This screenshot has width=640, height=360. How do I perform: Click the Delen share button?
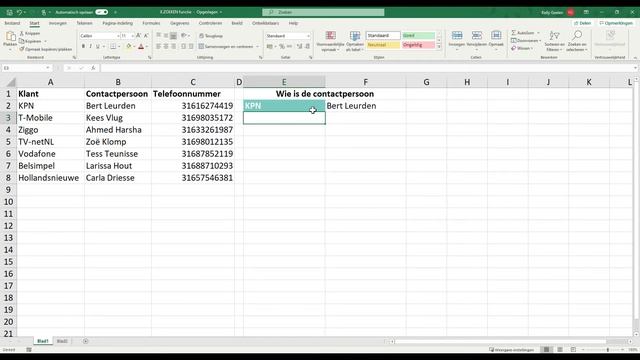pos(582,23)
